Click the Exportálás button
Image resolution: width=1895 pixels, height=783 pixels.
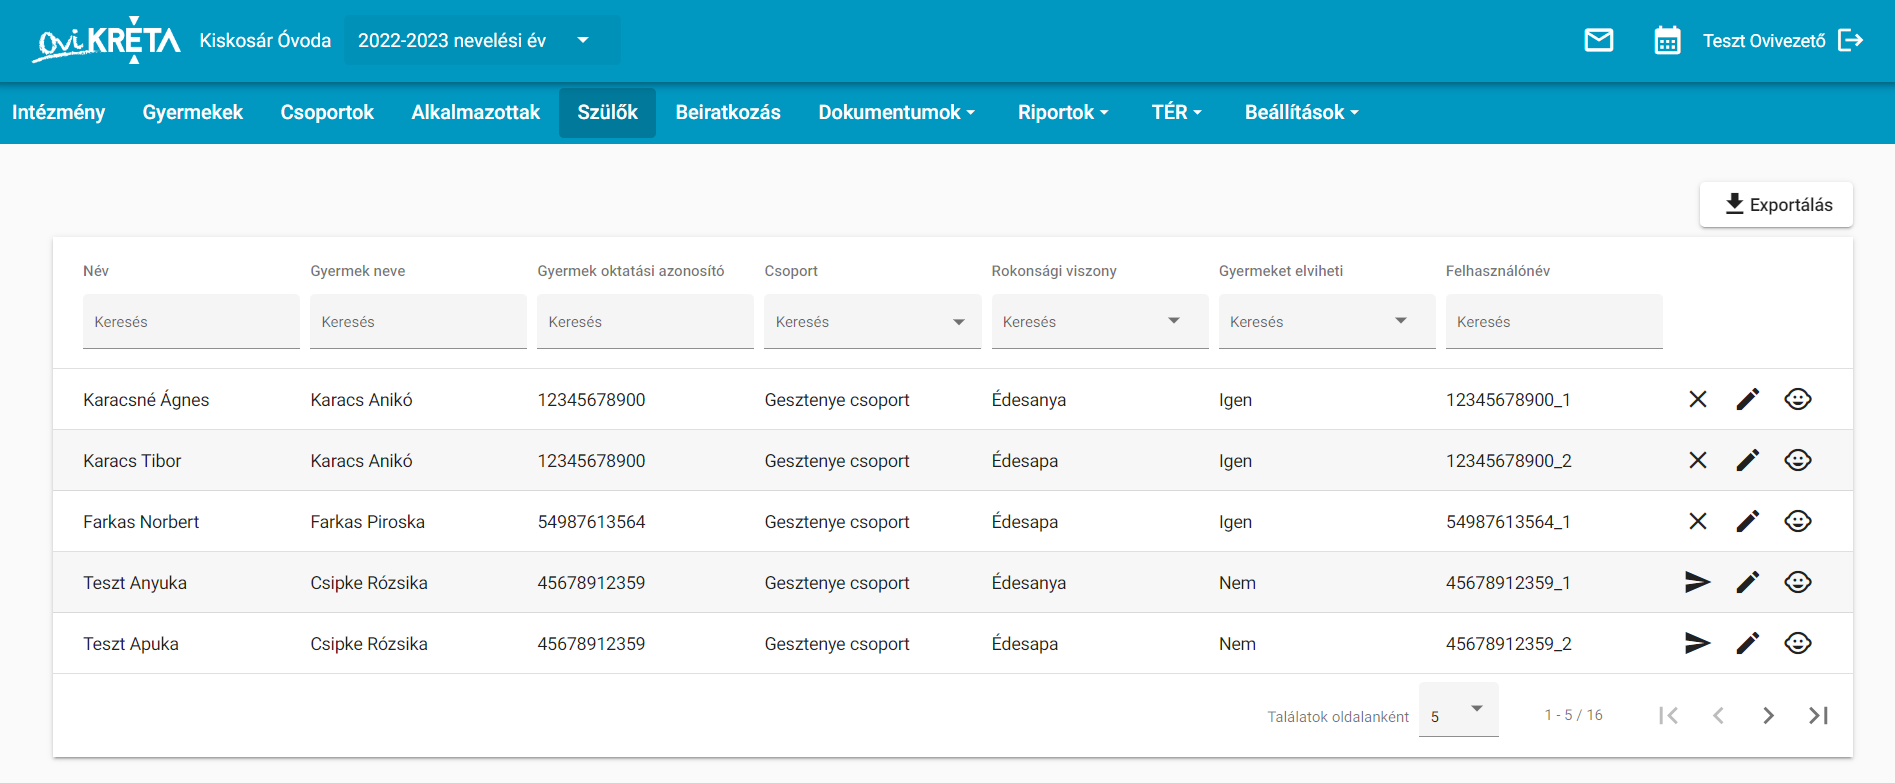coord(1776,204)
